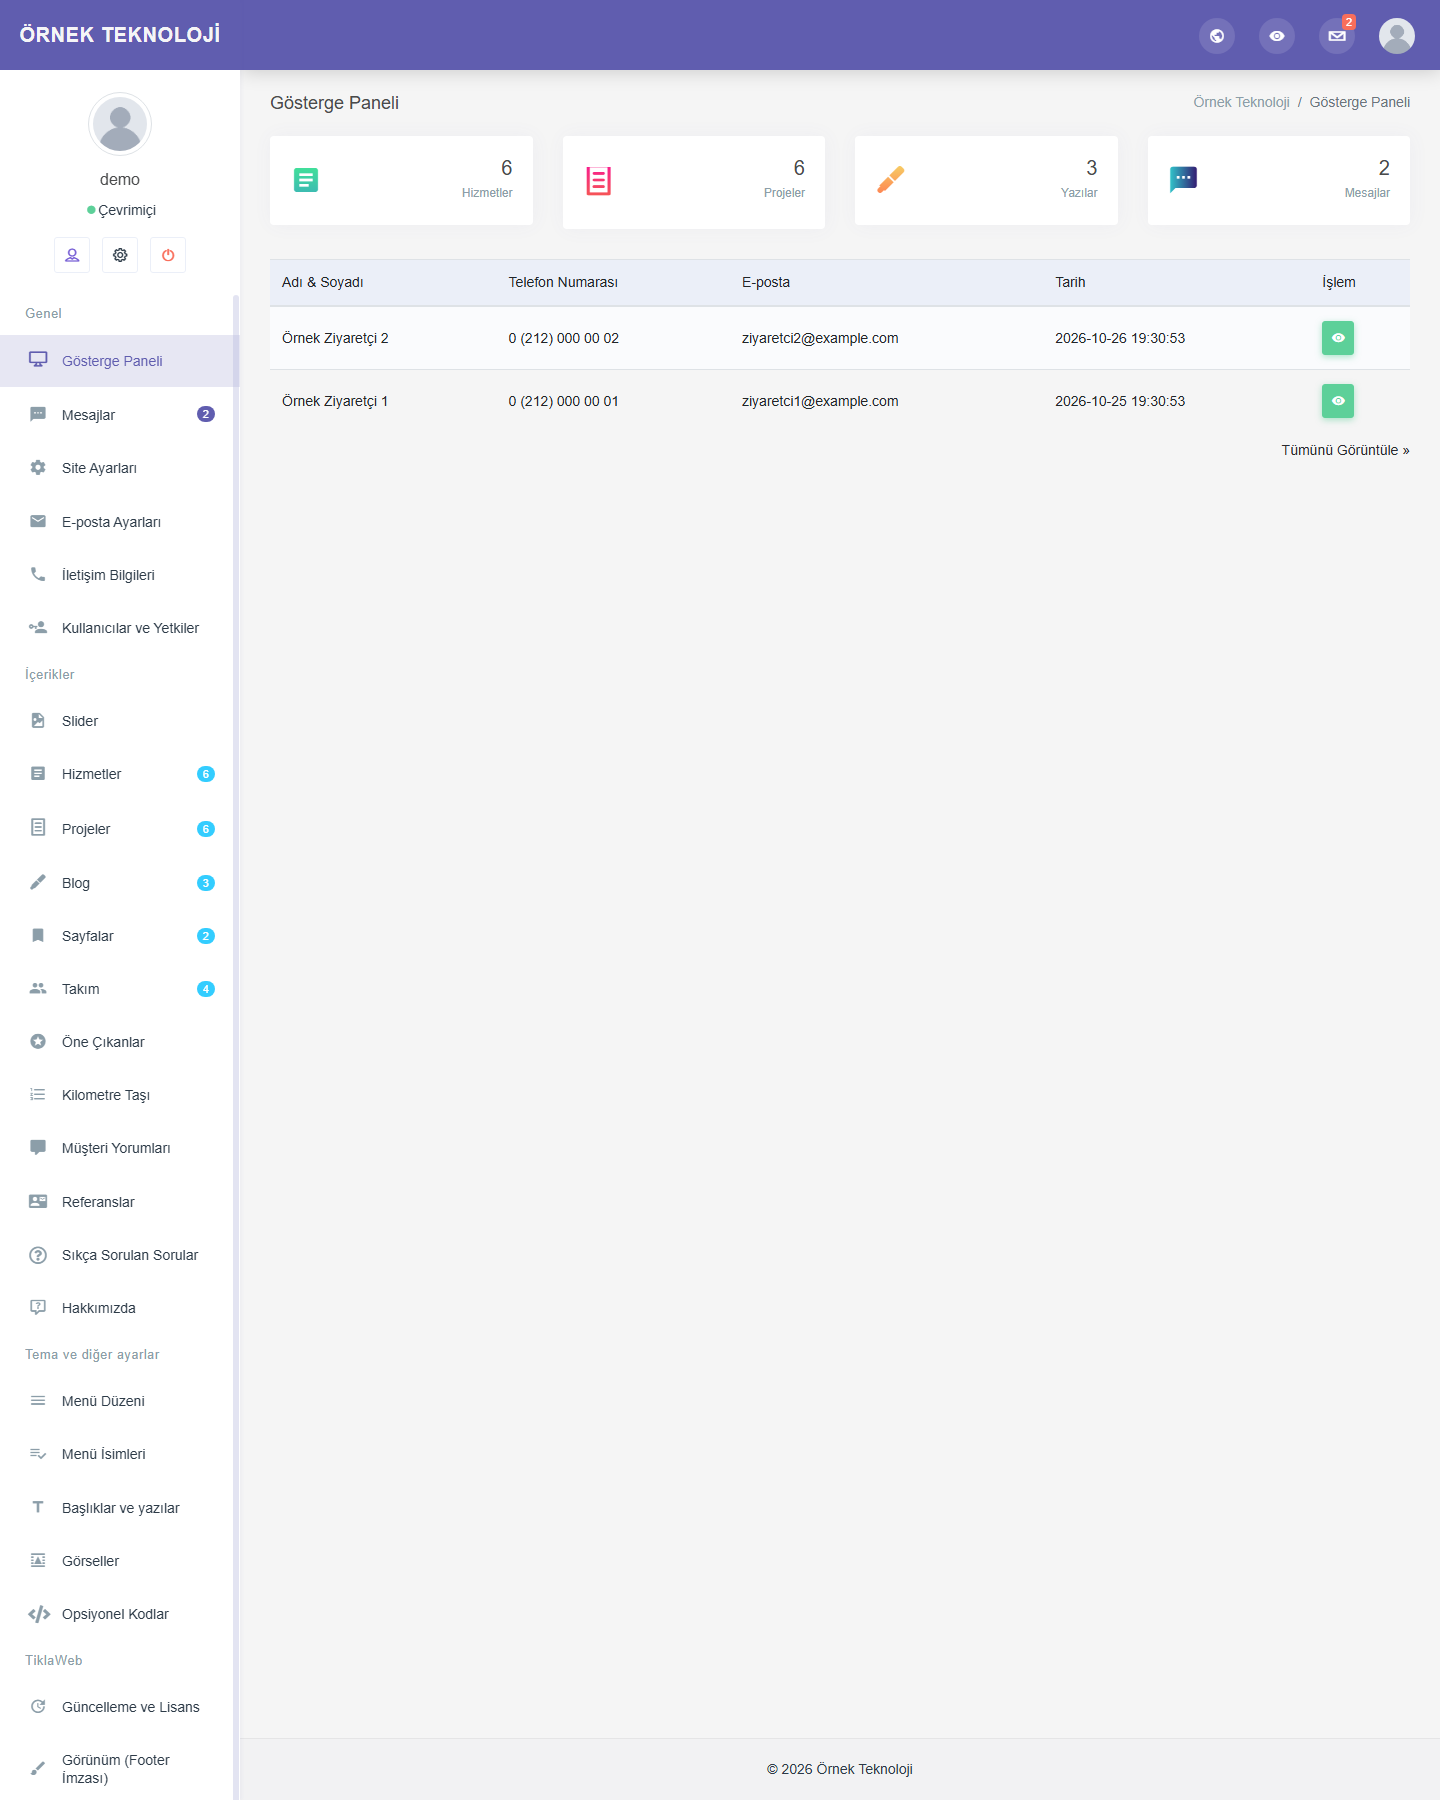View message from Örnek Ziyaretçi 1
This screenshot has width=1440, height=1800.
pos(1338,401)
